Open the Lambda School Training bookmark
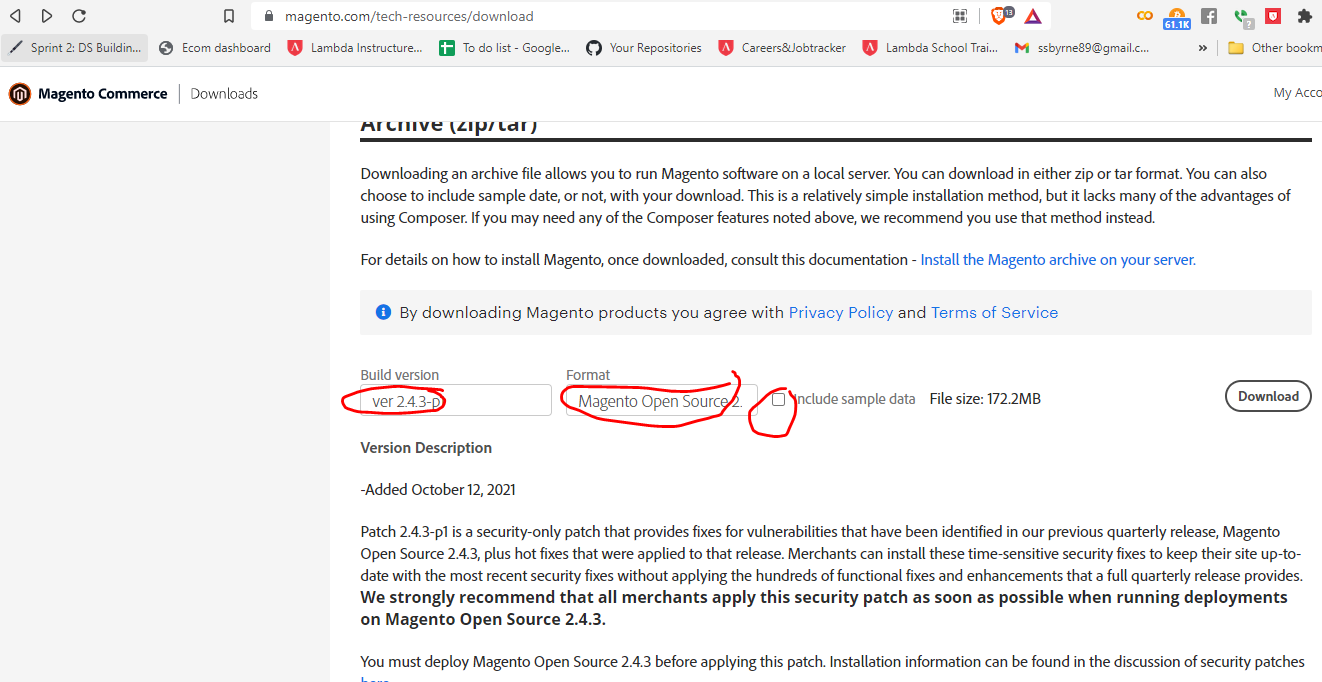1322x682 pixels. click(x=930, y=47)
